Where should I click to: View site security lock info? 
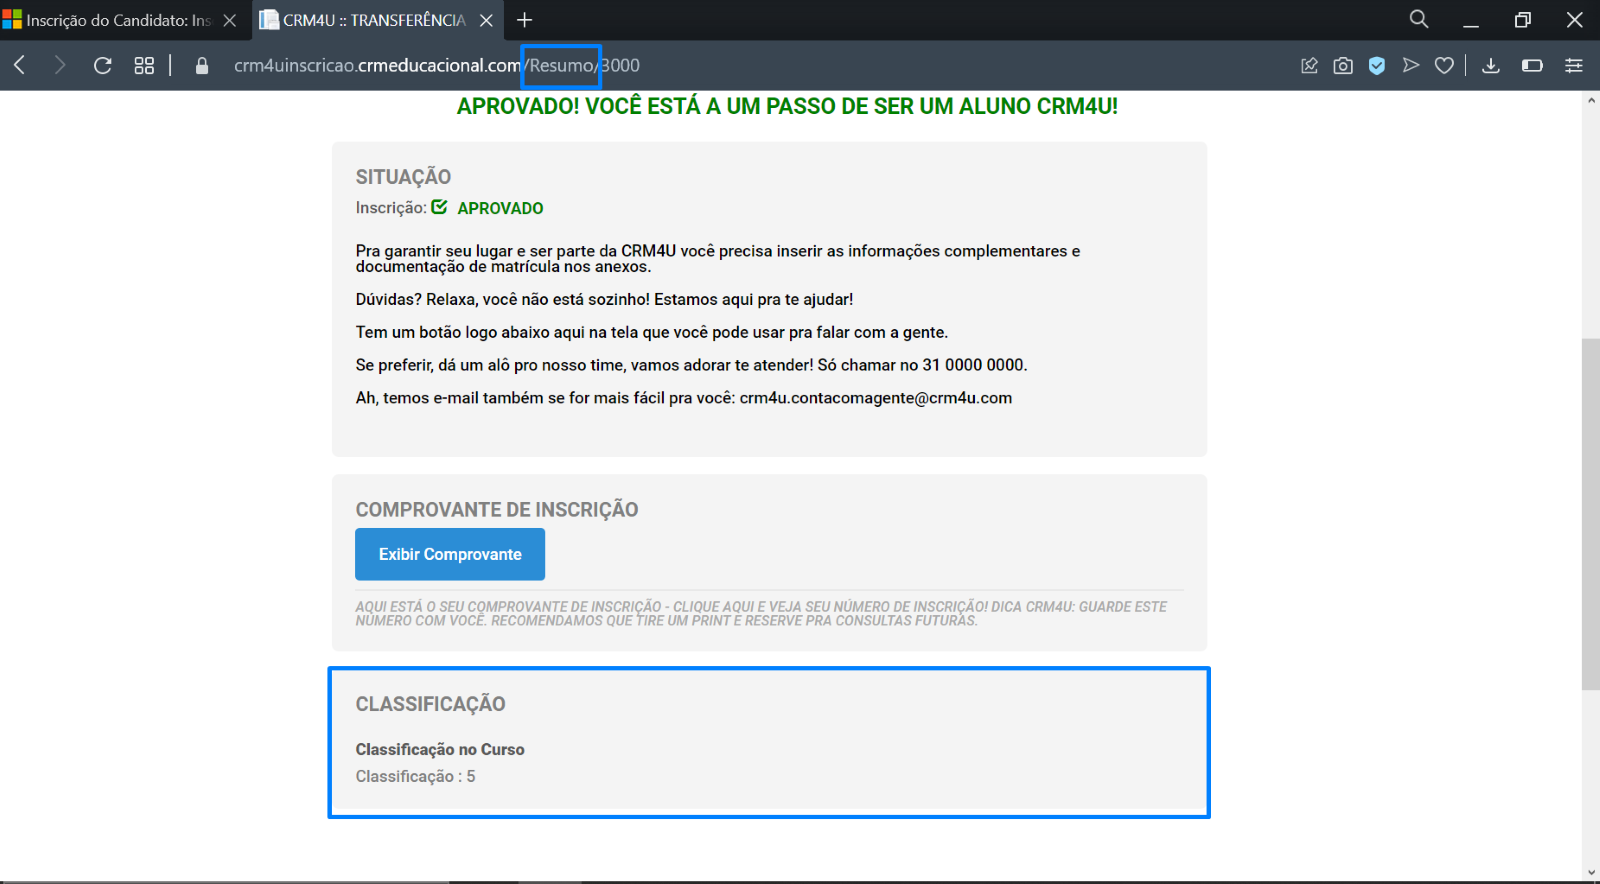[202, 66]
